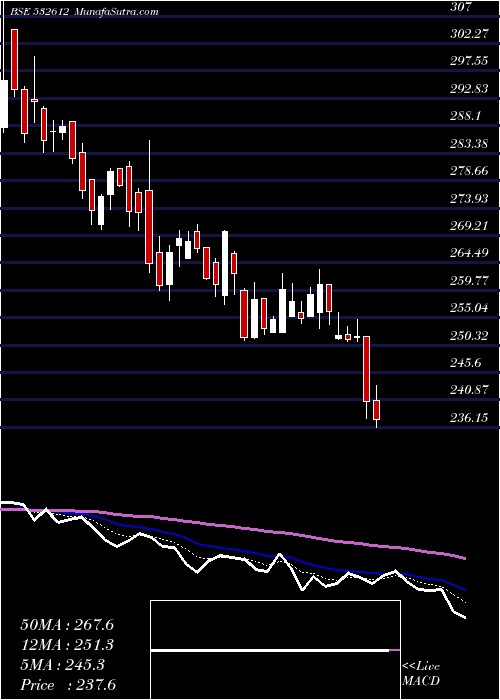Click the MunafaSutra.com watermark text

[x=117, y=12]
